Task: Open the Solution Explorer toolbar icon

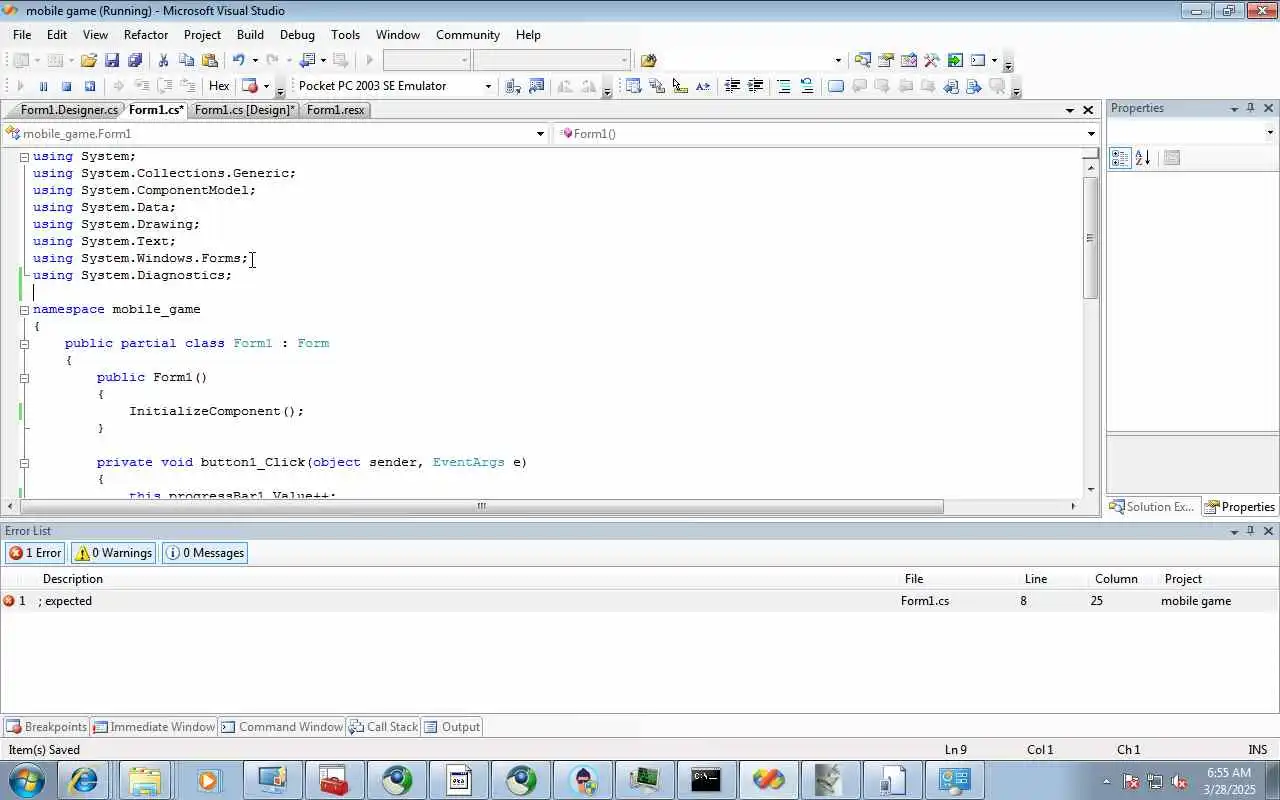Action: (862, 60)
